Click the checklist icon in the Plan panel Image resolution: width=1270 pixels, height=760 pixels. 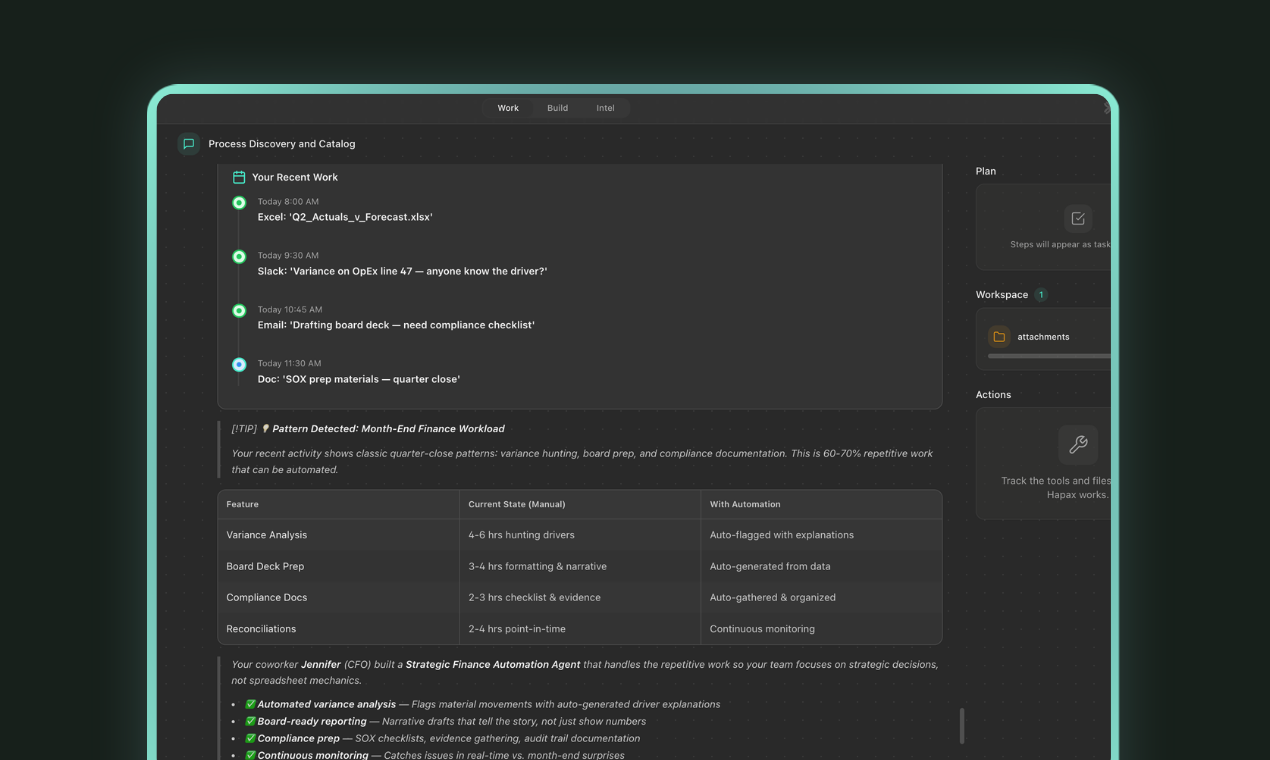(x=1078, y=219)
